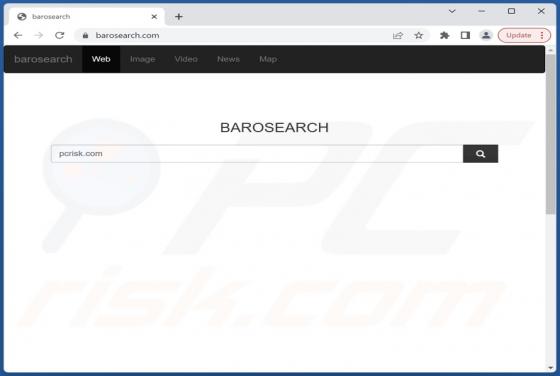Open a new tab with the plus button
Image resolution: width=560 pixels, height=376 pixels.
point(179,17)
